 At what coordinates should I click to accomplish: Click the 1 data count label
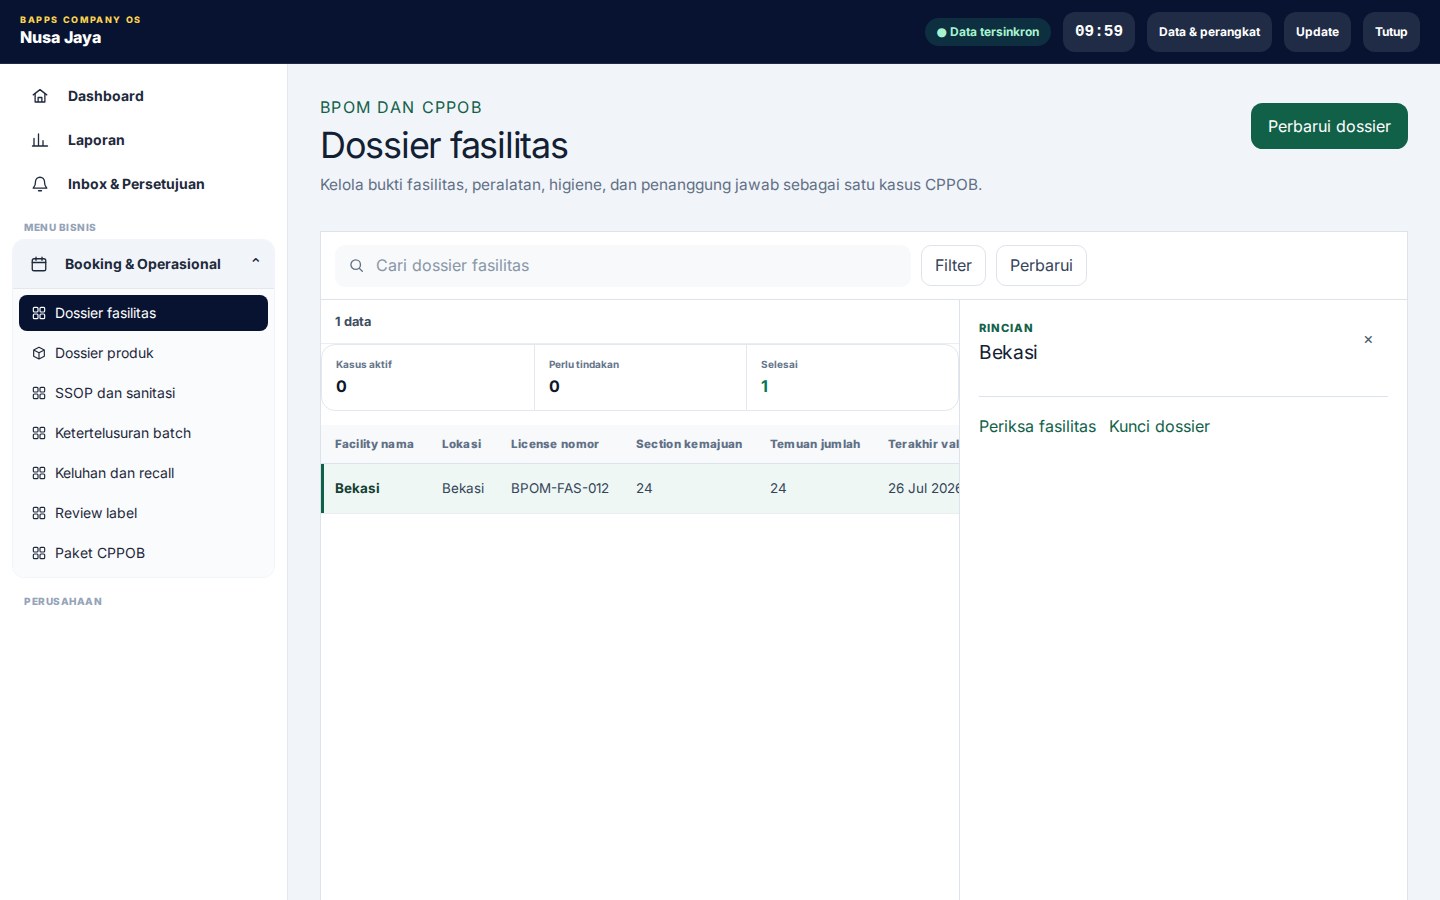click(353, 322)
